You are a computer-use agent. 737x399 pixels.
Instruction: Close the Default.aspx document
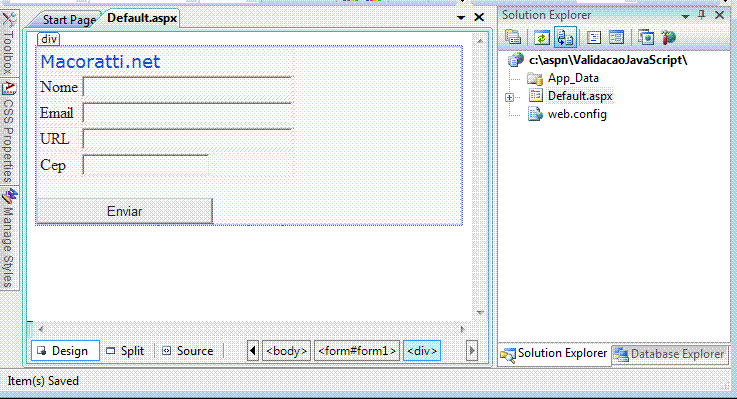point(479,17)
